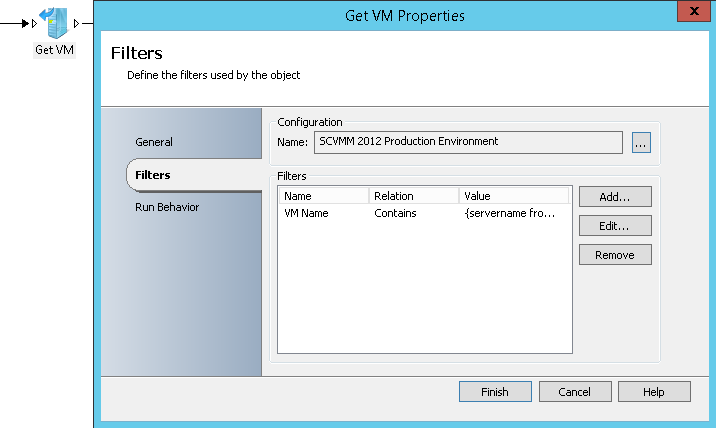716x428 pixels.
Task: Click the Edit... filter button
Action: 615,226
